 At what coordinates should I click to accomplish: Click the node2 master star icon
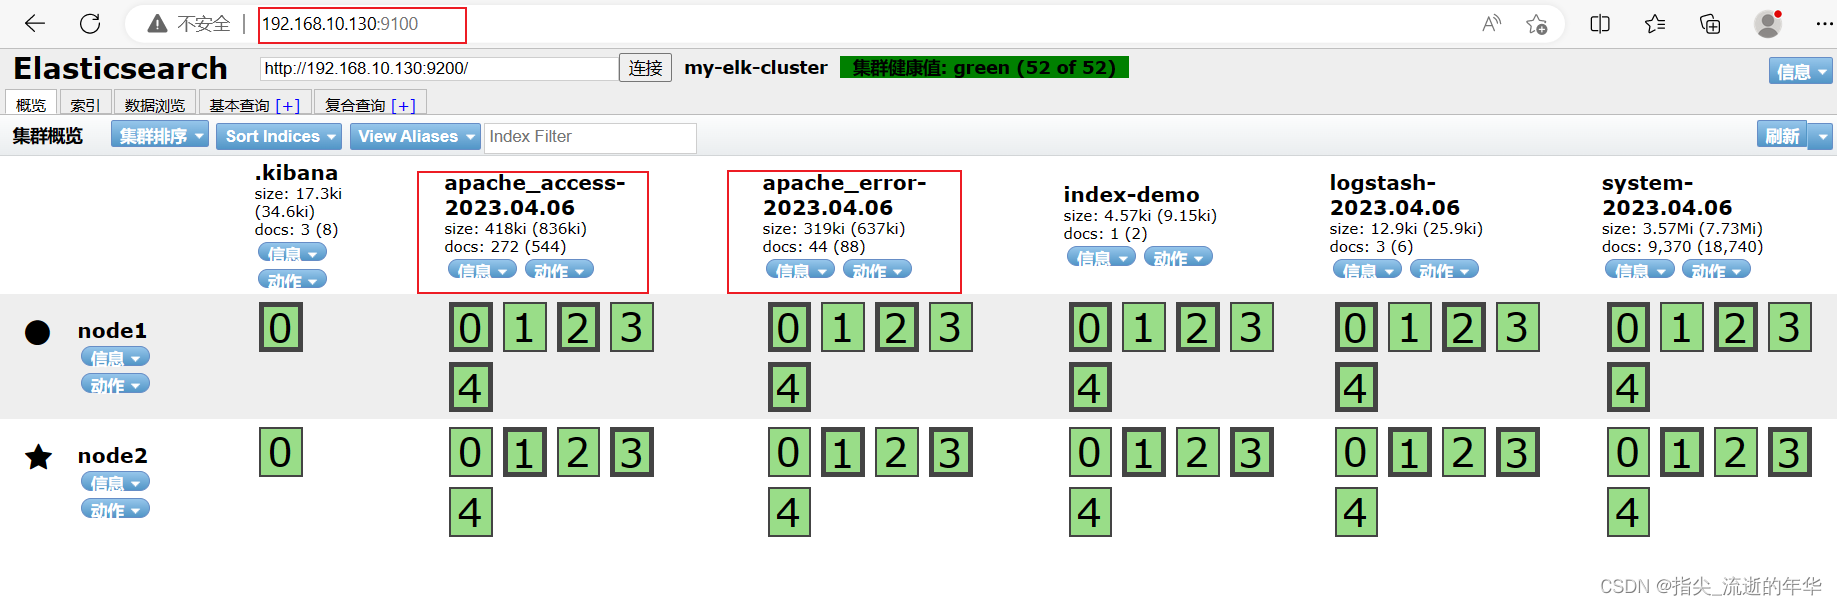(38, 457)
